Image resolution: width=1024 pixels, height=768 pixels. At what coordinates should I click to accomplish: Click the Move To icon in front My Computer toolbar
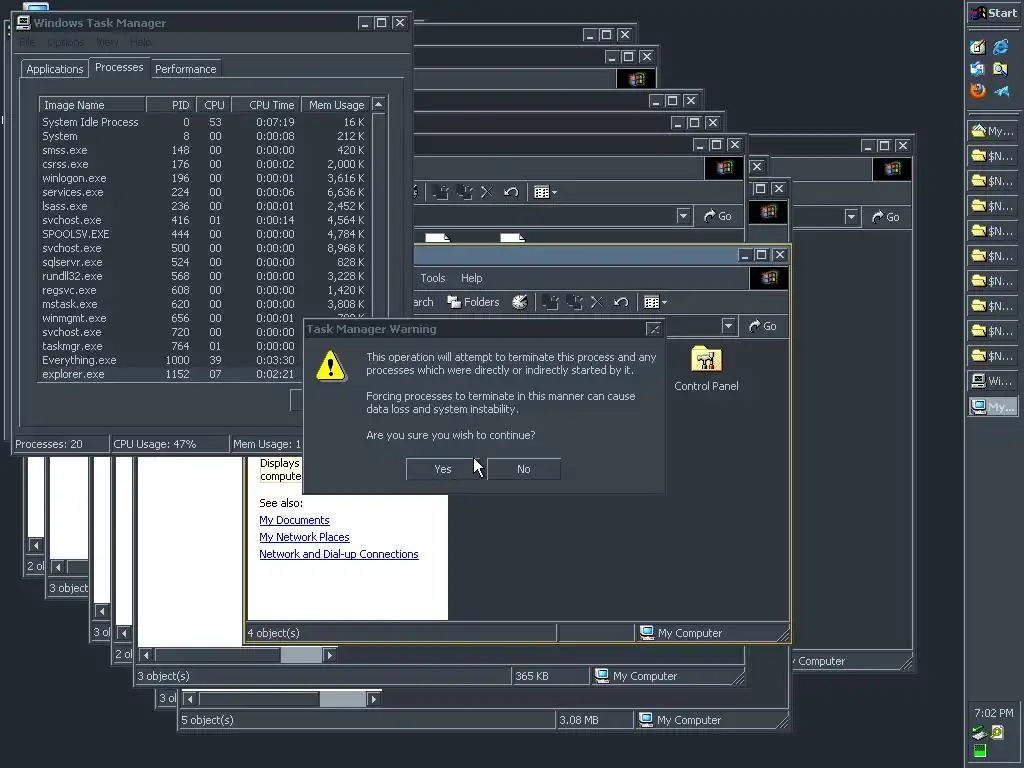(551, 302)
